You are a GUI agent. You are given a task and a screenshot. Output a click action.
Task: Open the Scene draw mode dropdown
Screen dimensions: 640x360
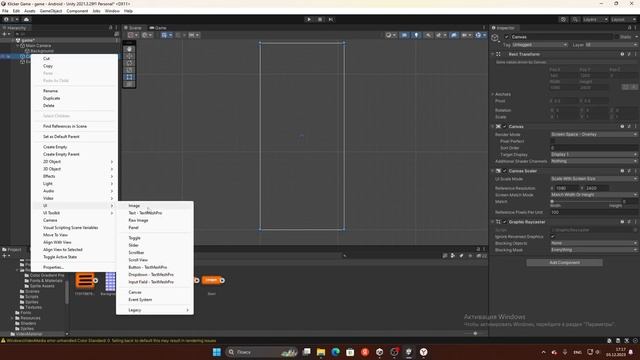coord(391,35)
